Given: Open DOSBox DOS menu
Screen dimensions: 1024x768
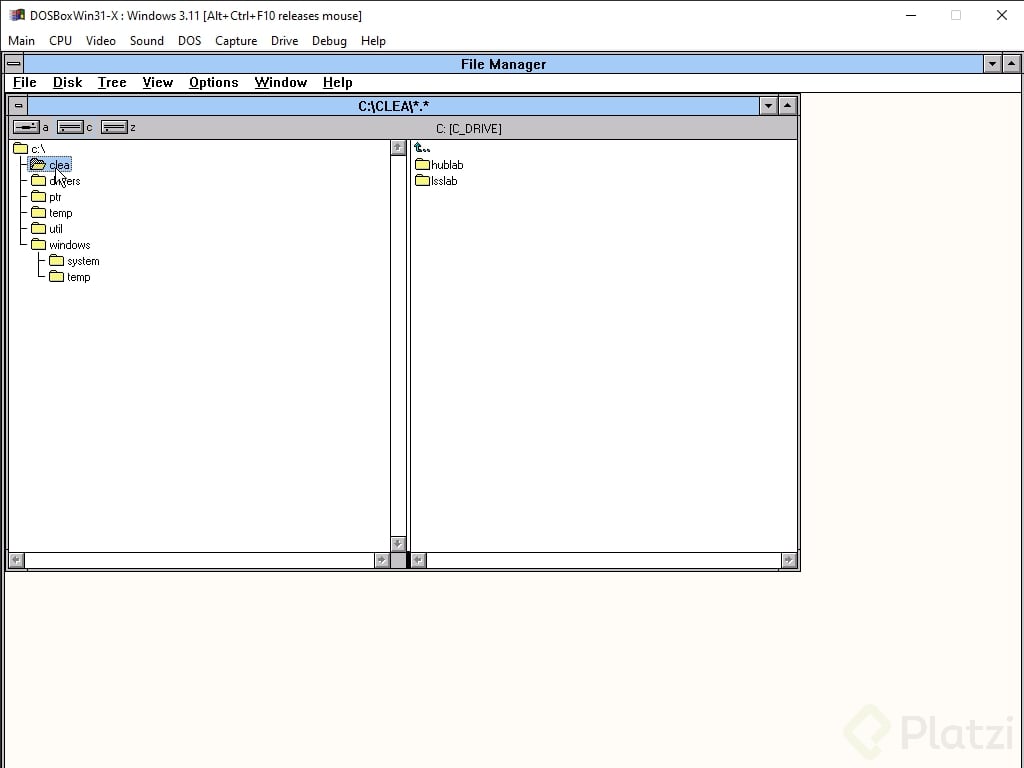Looking at the screenshot, I should pos(189,40).
